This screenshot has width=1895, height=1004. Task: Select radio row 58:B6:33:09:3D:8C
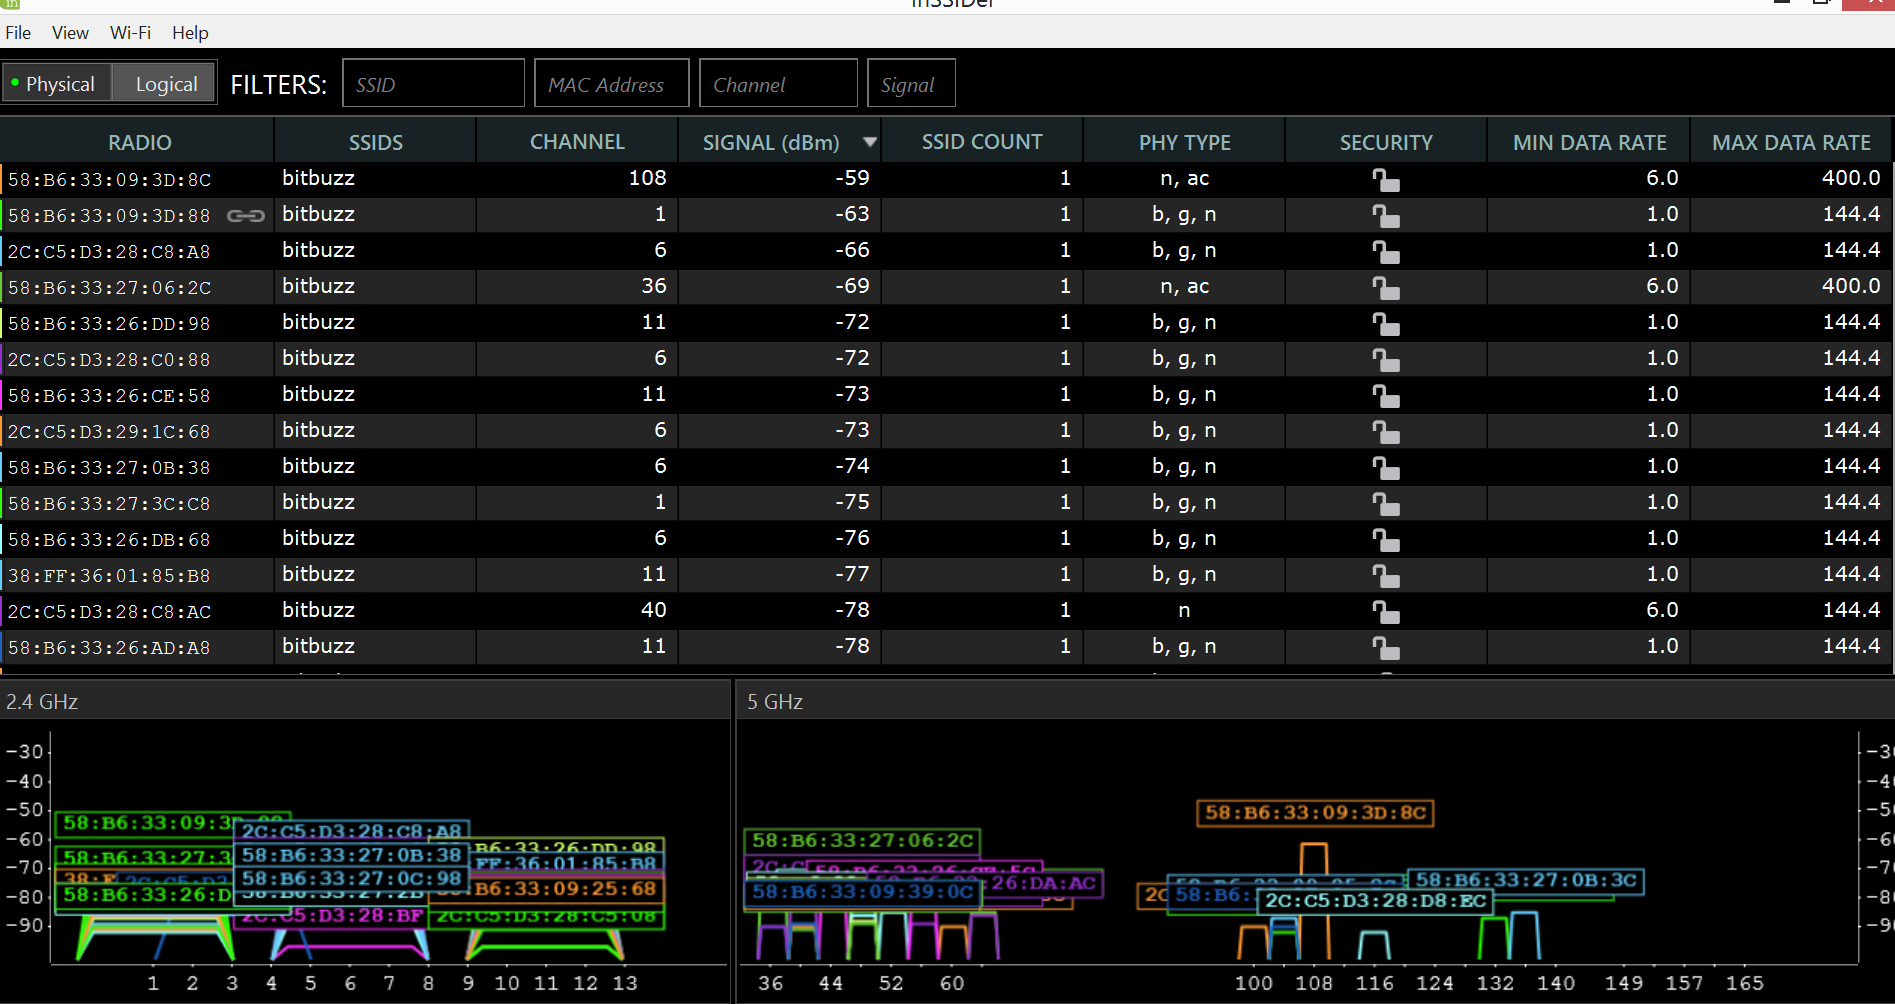(946, 179)
